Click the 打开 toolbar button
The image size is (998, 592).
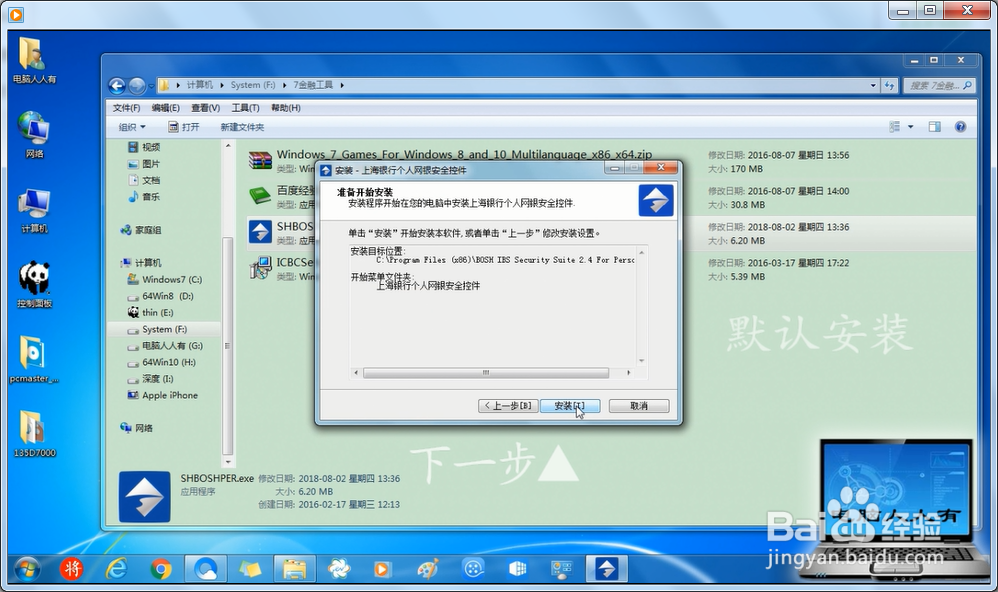point(184,127)
